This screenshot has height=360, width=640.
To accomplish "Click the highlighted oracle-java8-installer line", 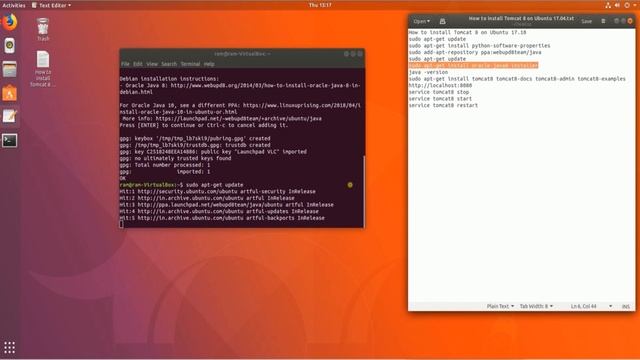I will pyautogui.click(x=473, y=65).
